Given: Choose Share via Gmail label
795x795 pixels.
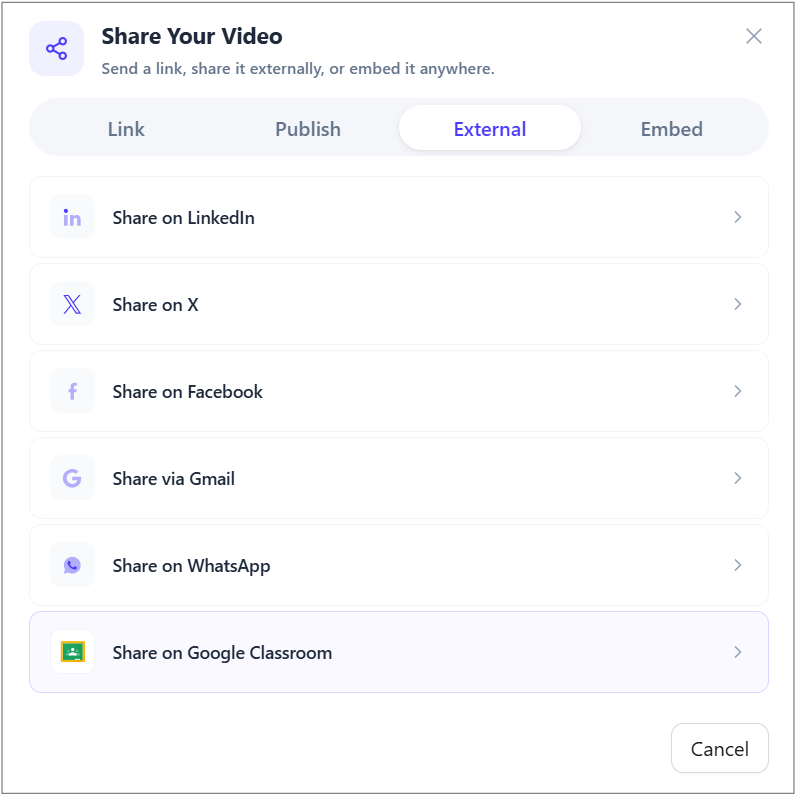Looking at the screenshot, I should coord(173,479).
